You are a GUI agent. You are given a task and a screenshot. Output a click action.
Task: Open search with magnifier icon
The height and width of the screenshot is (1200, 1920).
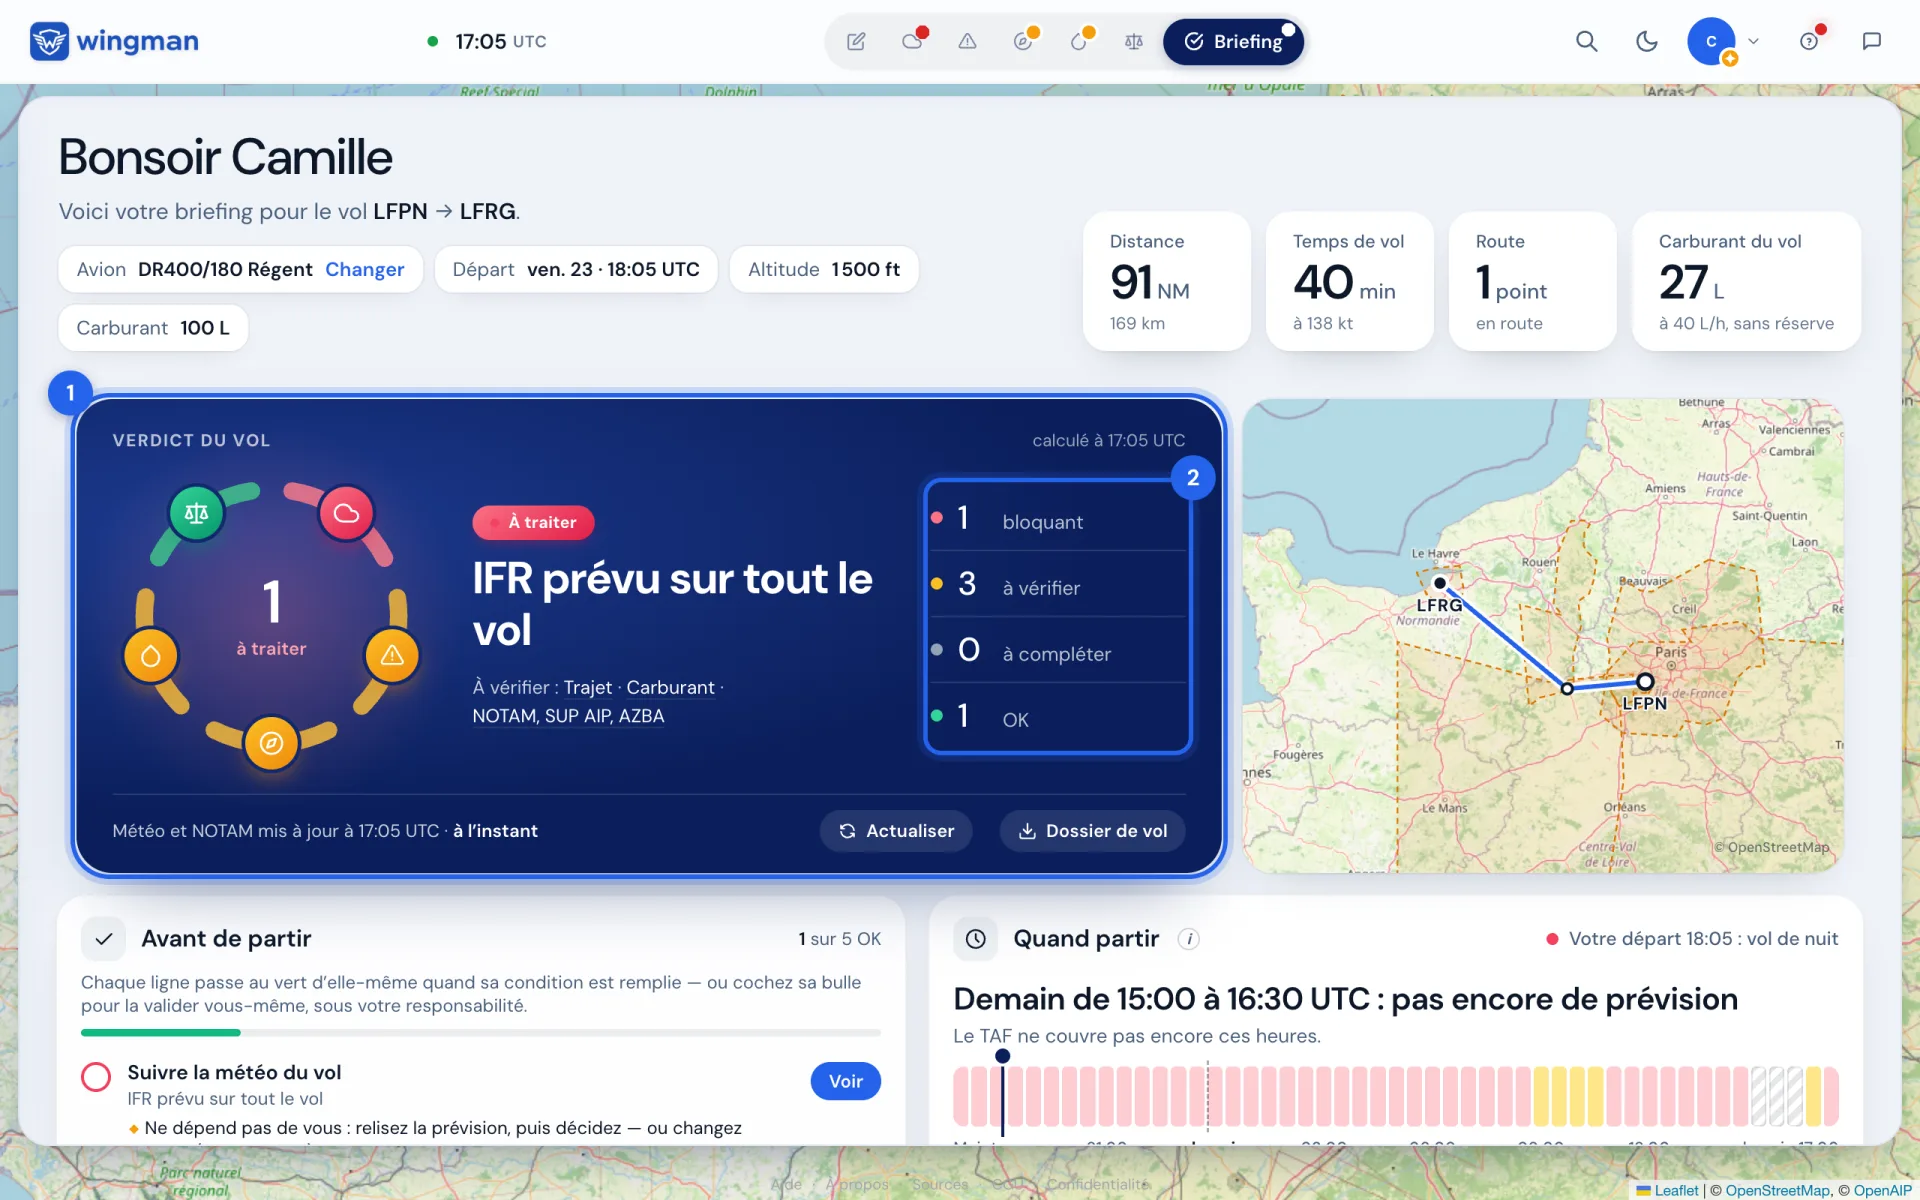click(x=1586, y=41)
